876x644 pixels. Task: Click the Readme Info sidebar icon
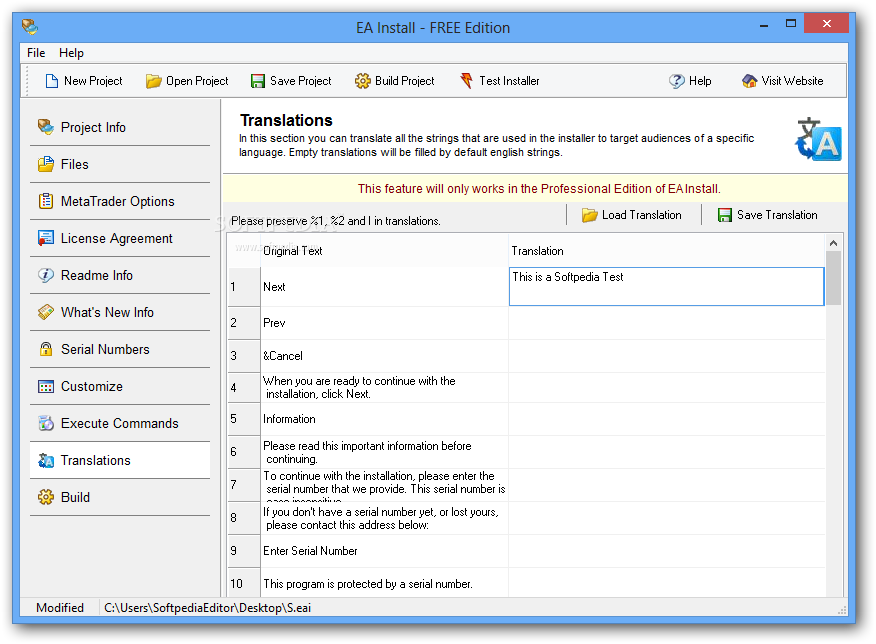coord(46,275)
